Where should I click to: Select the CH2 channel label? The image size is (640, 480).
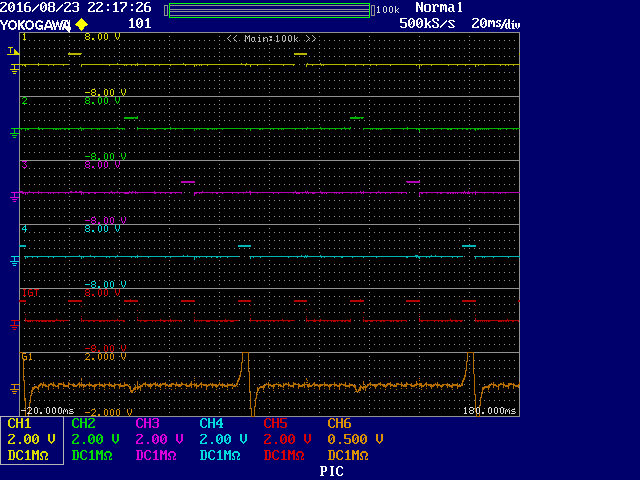pos(83,424)
